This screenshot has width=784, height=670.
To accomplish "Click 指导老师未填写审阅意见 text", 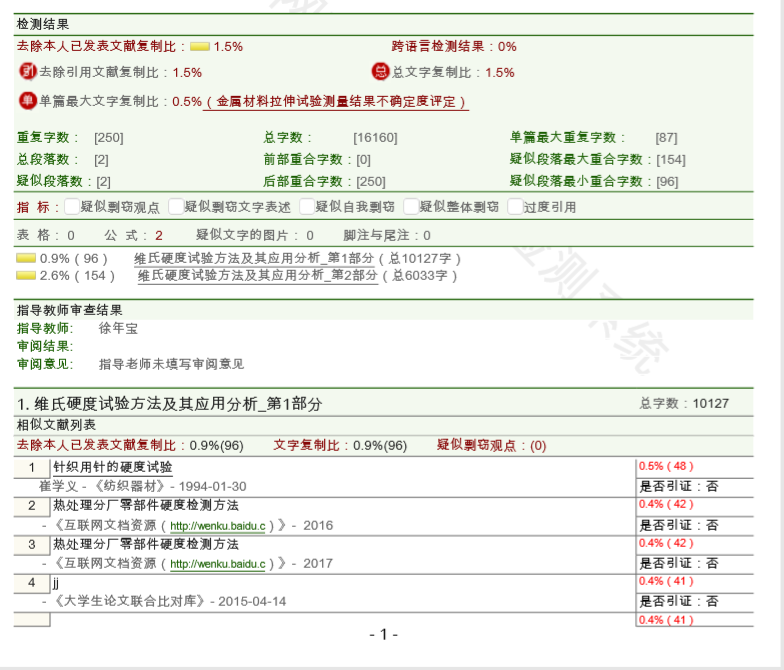I will pos(172,364).
